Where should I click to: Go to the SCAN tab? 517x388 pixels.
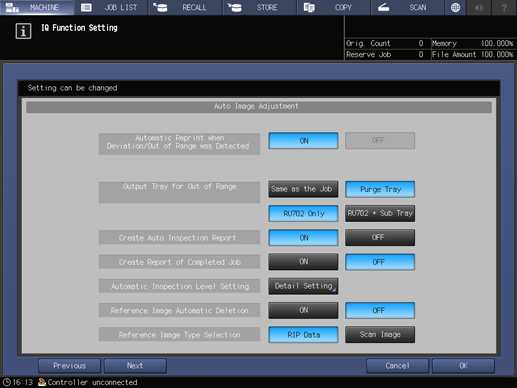click(408, 7)
